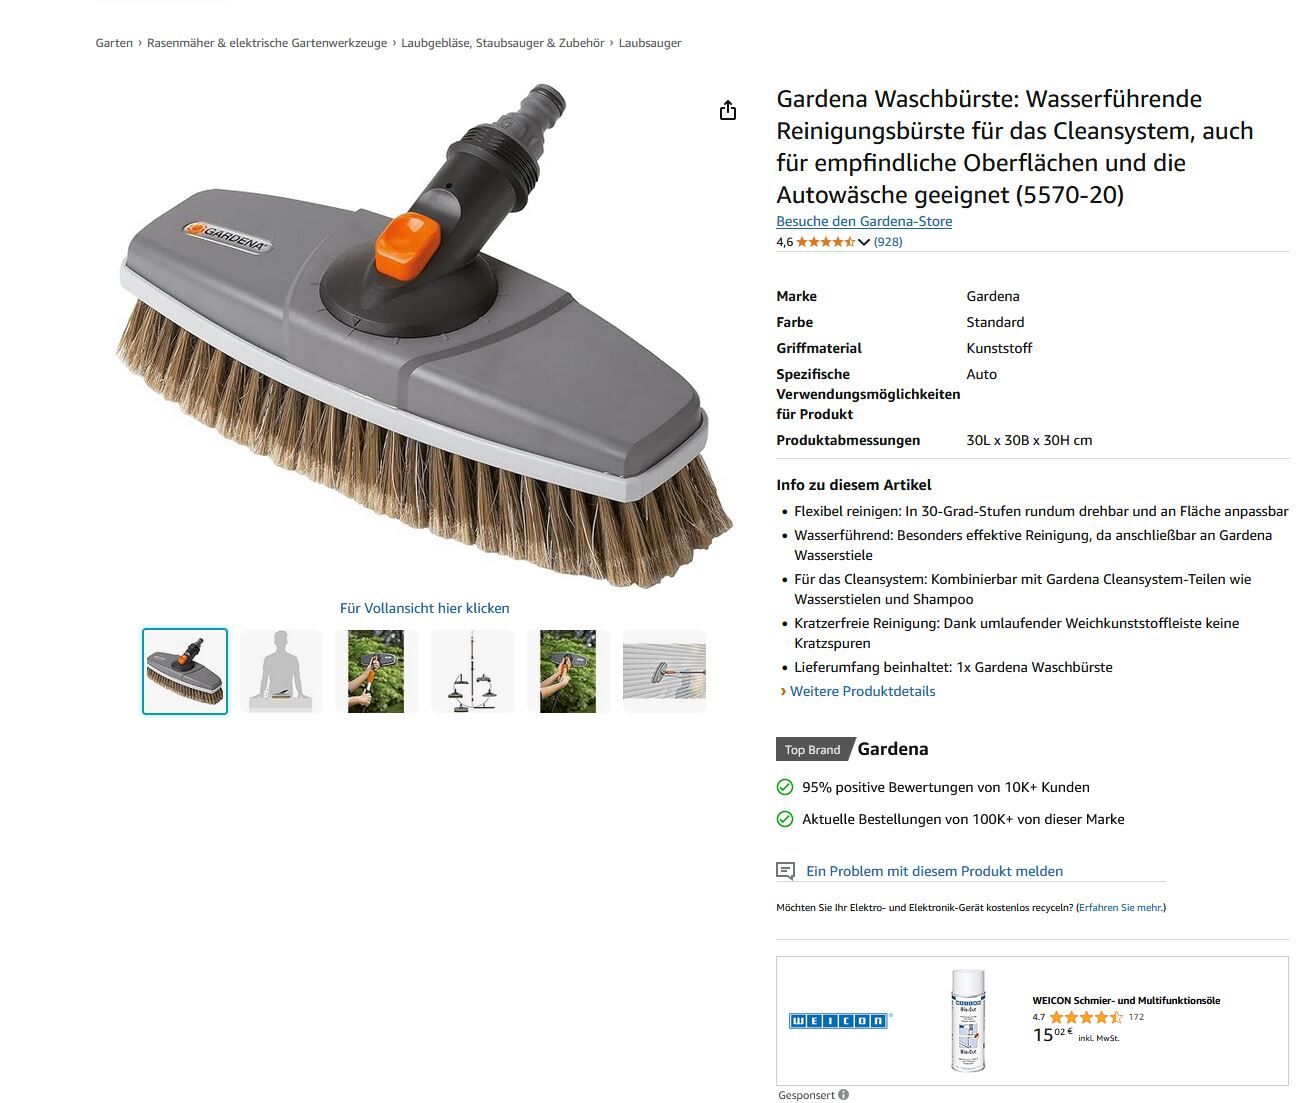Click Ein Problem mit diesem Produkt melden
The image size is (1314, 1103).
934,871
